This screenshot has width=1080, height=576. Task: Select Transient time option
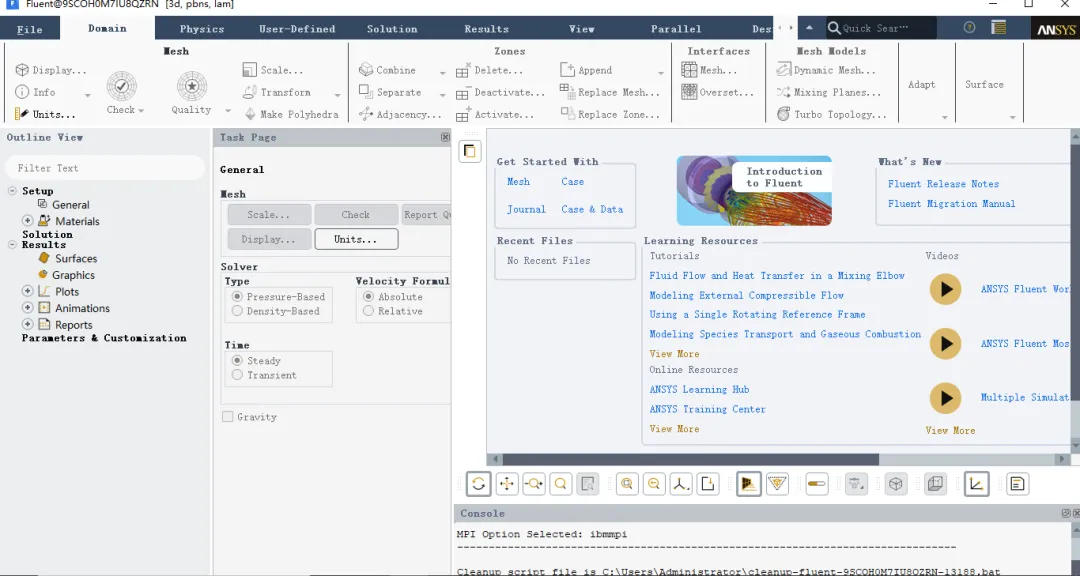point(237,375)
